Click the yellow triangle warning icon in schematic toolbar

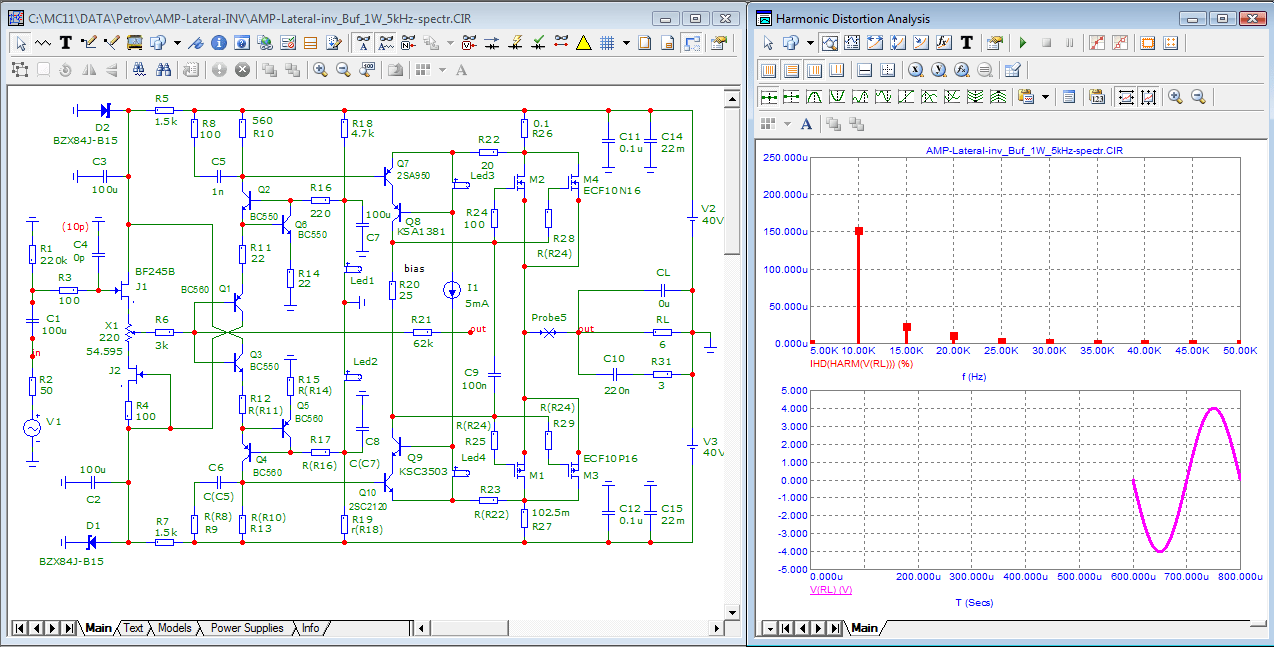[x=583, y=43]
